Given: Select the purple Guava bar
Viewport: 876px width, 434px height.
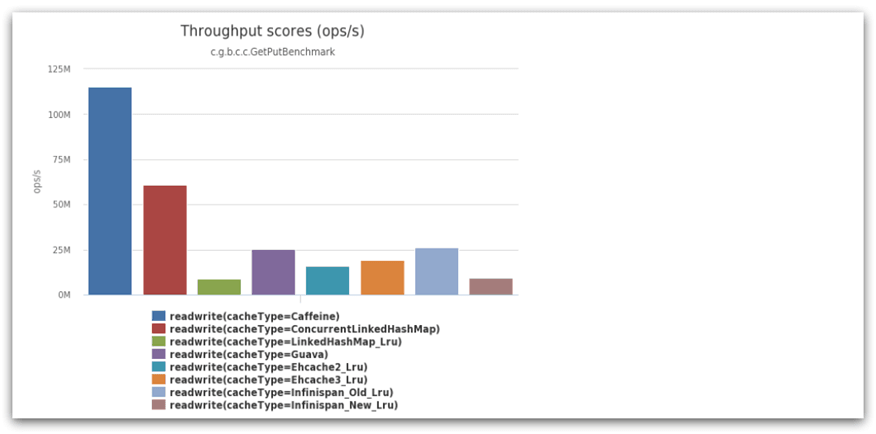Looking at the screenshot, I should point(273,273).
